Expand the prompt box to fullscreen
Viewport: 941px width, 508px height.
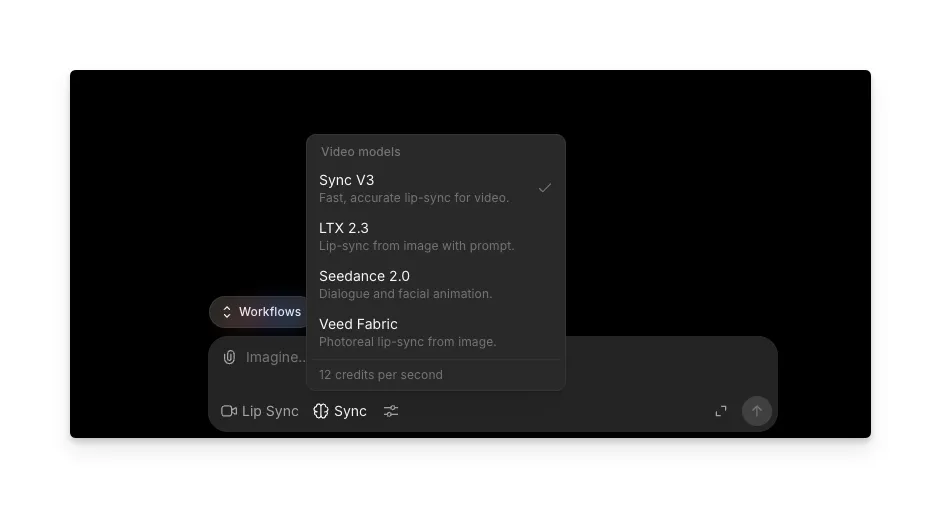(721, 411)
